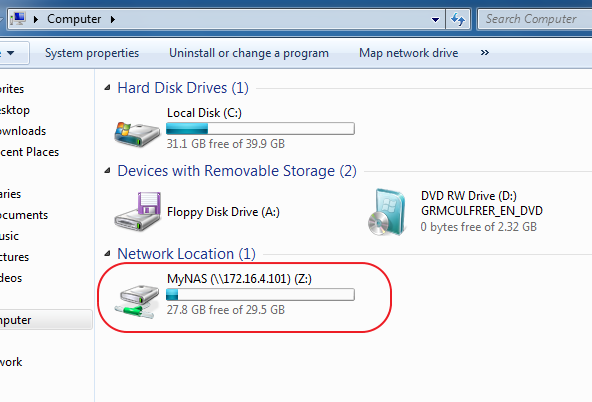Collapse Devices with Removable Storage group

pyautogui.click(x=108, y=171)
